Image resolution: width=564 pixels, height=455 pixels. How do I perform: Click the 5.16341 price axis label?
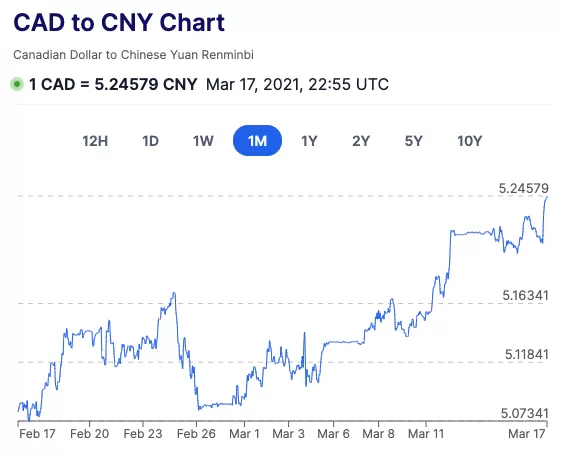point(526,296)
